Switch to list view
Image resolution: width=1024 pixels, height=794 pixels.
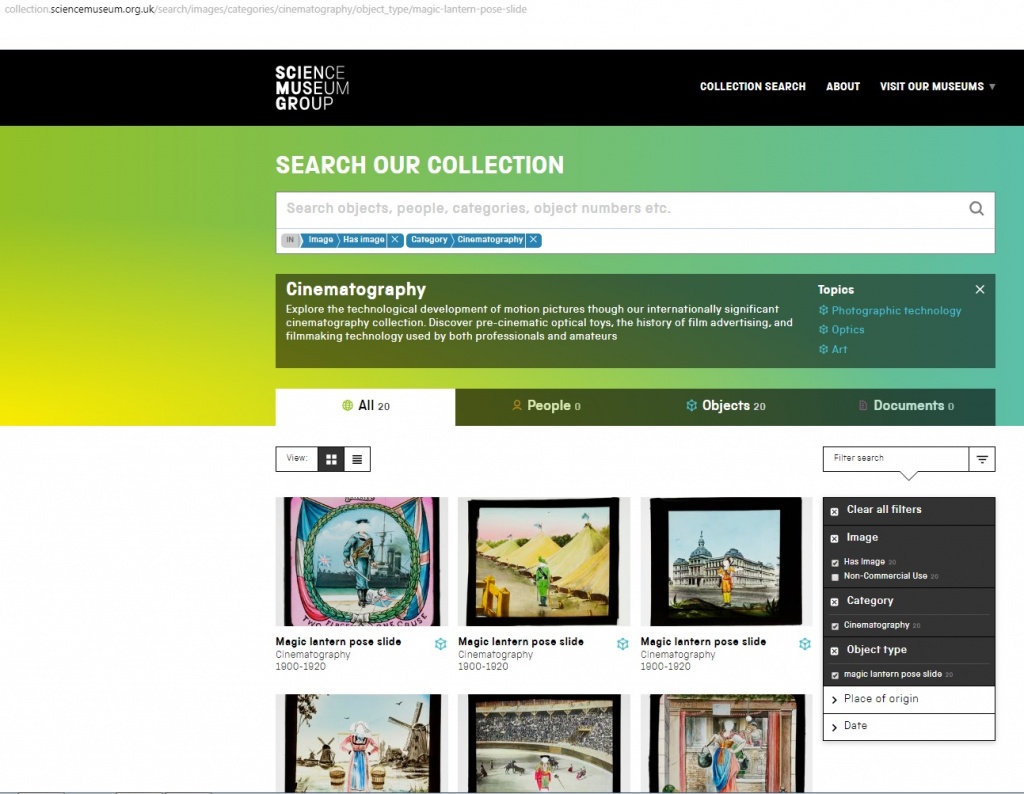pyautogui.click(x=357, y=459)
